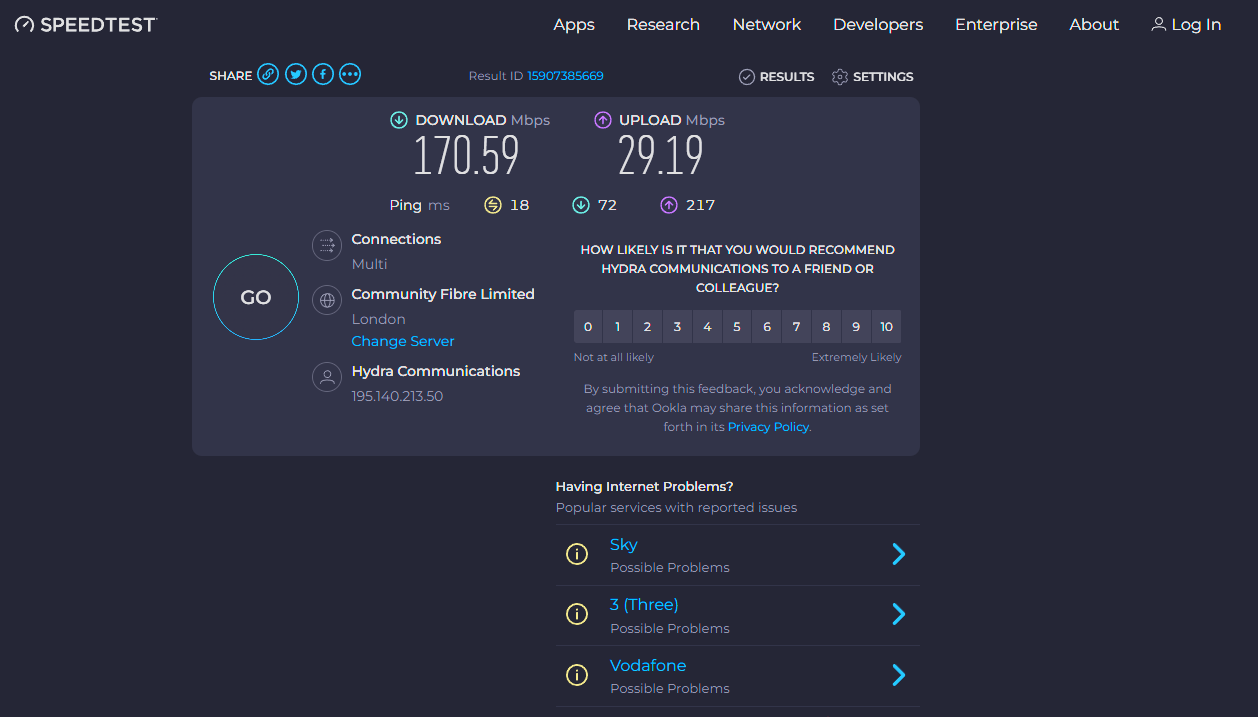
Task: Click the Change Server link
Action: (403, 342)
